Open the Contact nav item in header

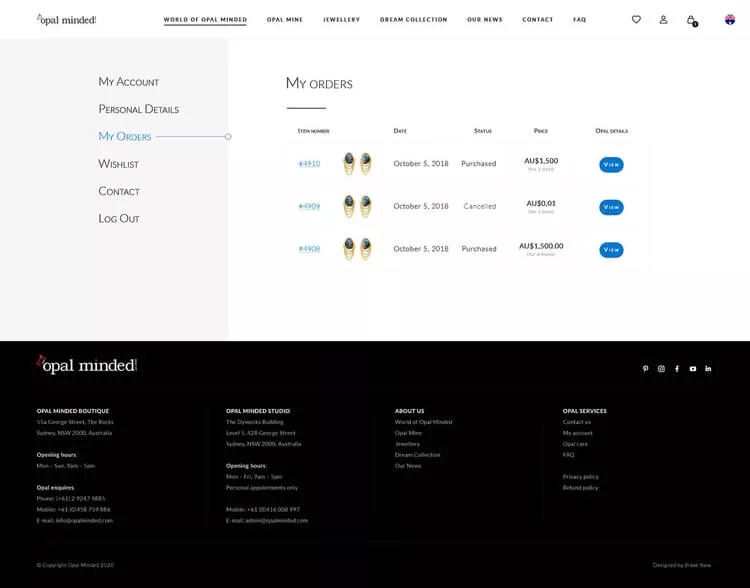pyautogui.click(x=537, y=20)
